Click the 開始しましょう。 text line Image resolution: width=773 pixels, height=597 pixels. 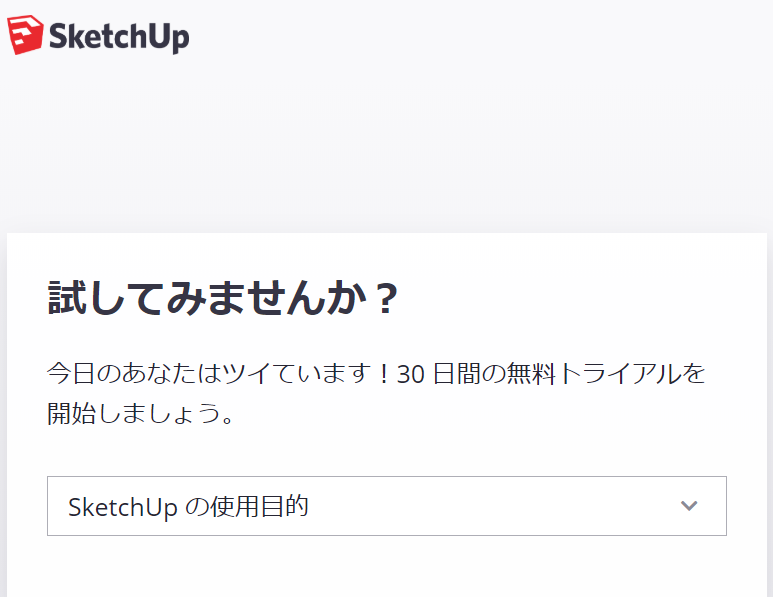[x=142, y=413]
